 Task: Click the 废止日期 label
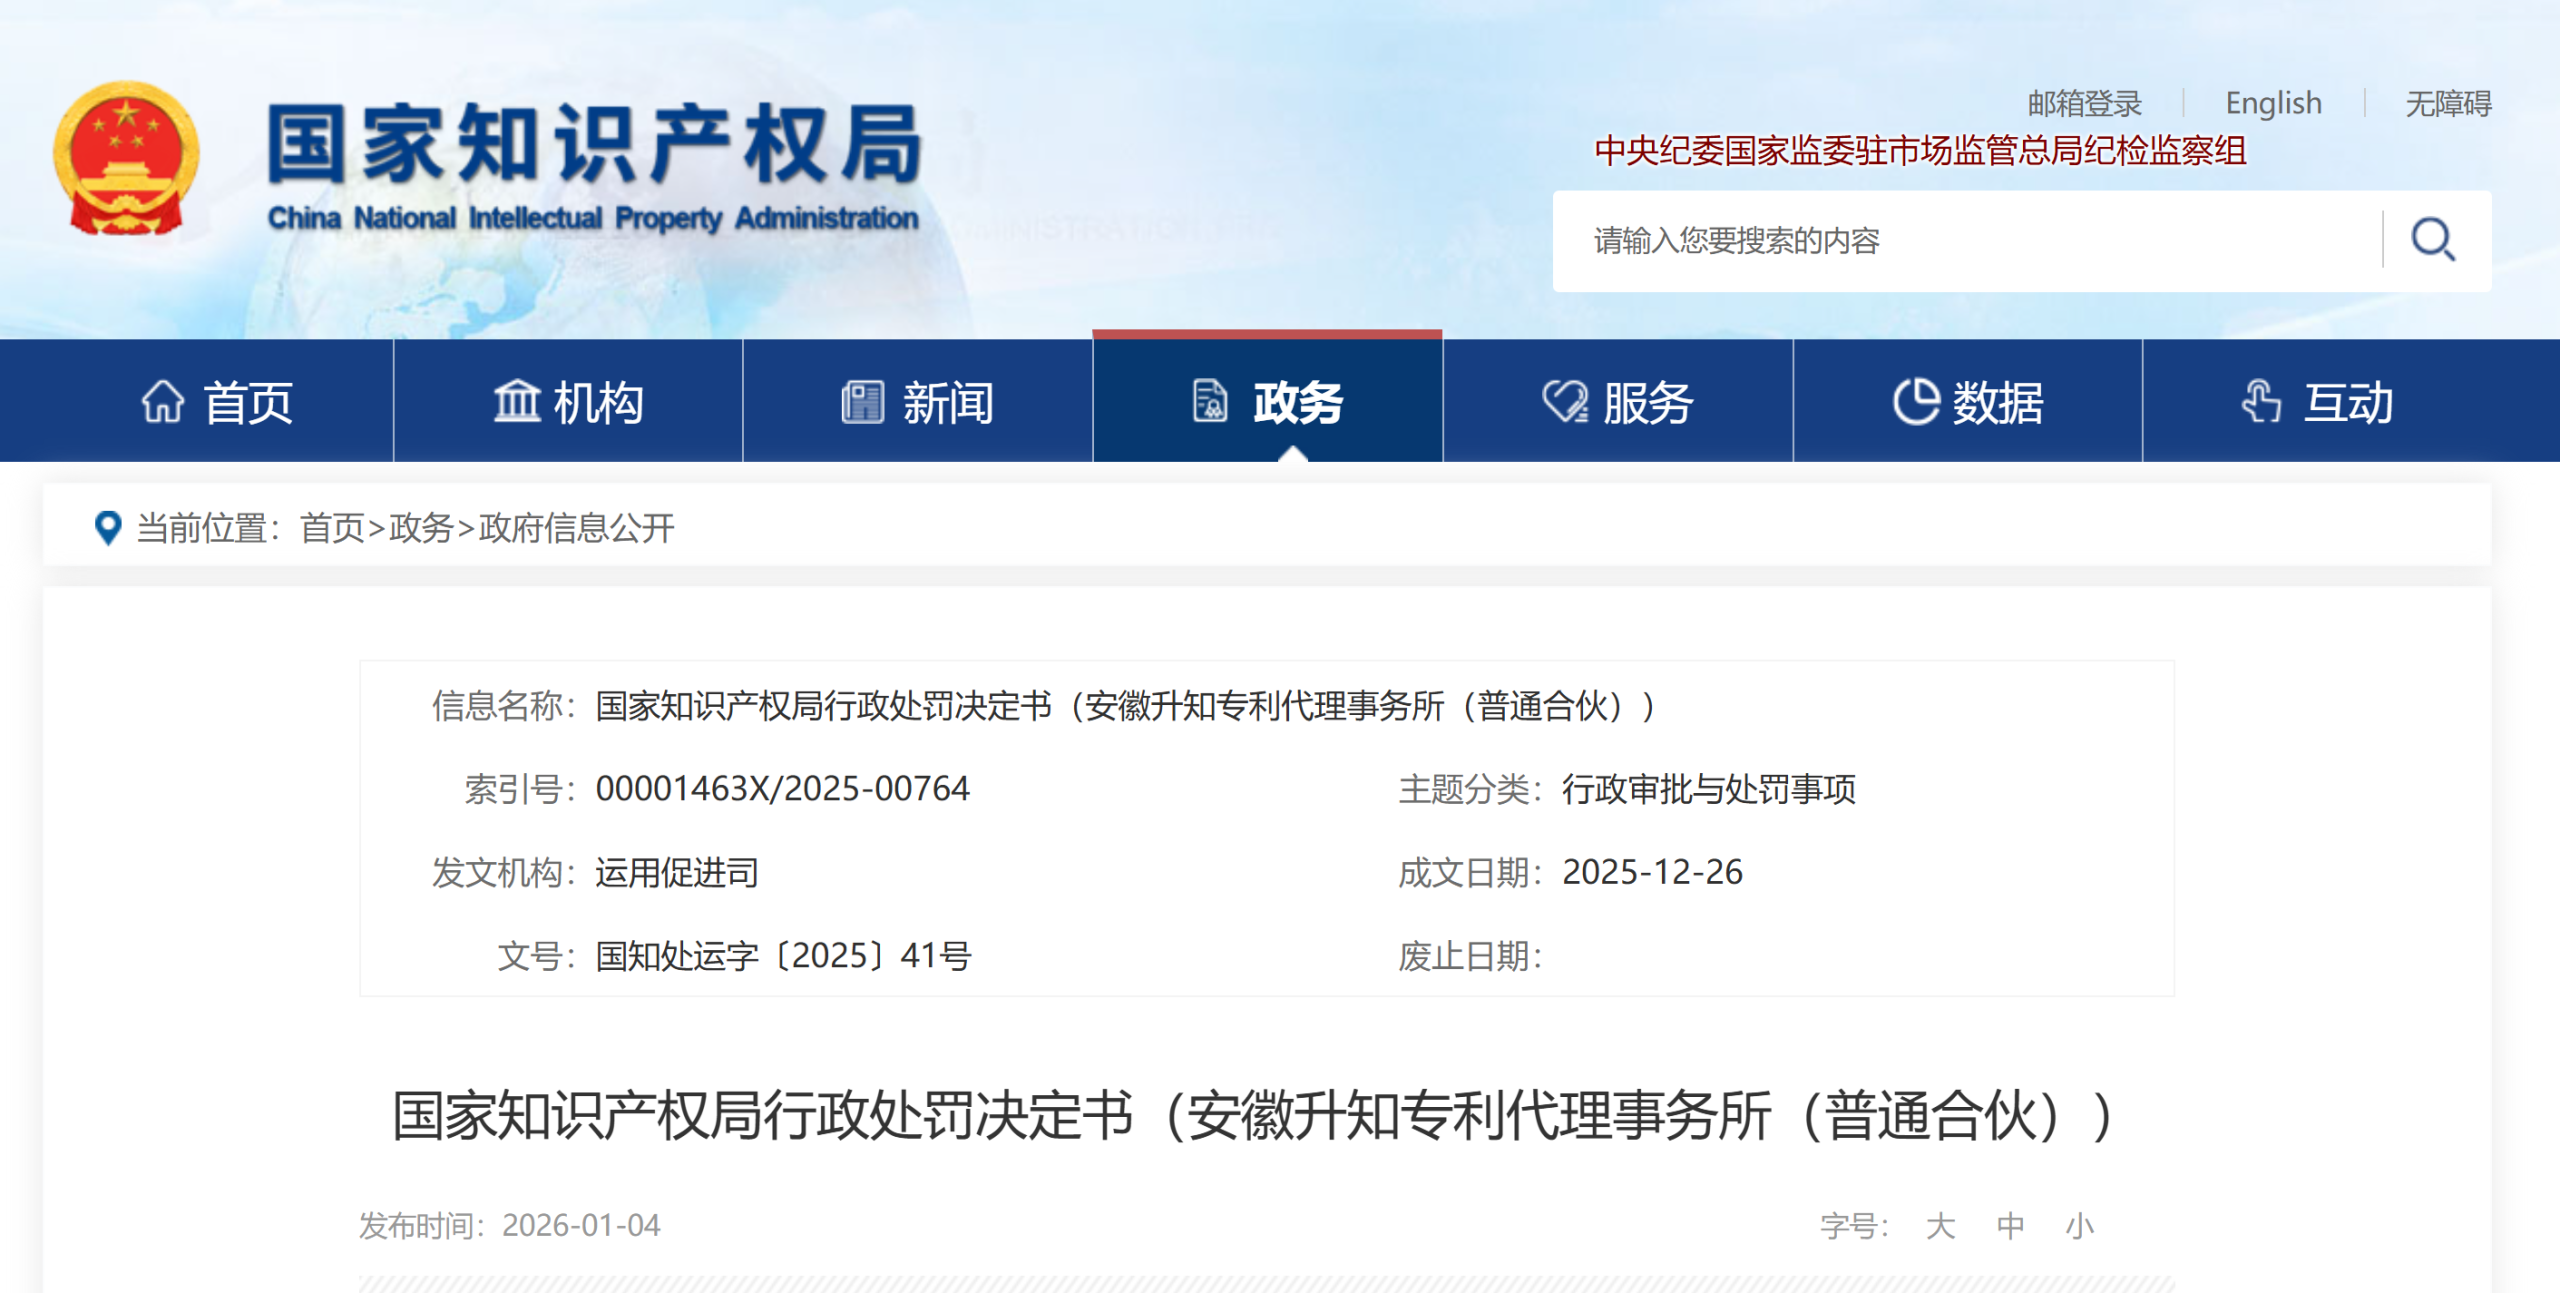[1470, 956]
